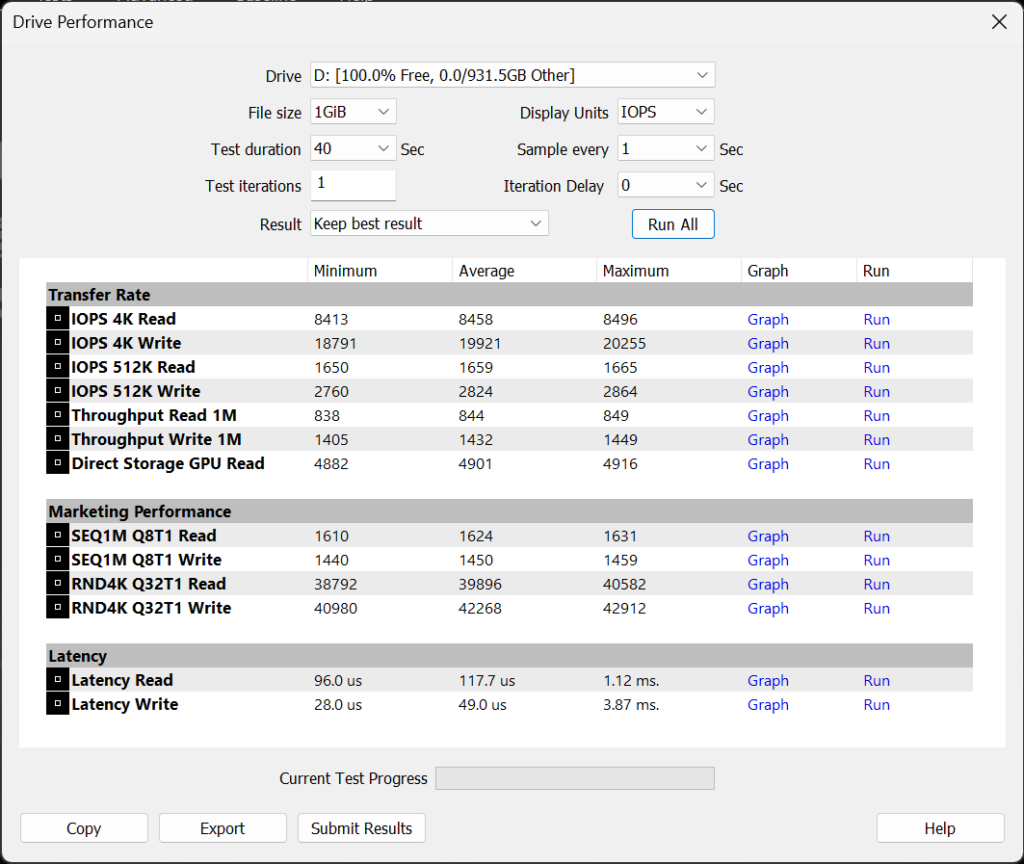Click the icon beside Throughput Read 1M
The width and height of the screenshot is (1024, 864).
point(57,415)
